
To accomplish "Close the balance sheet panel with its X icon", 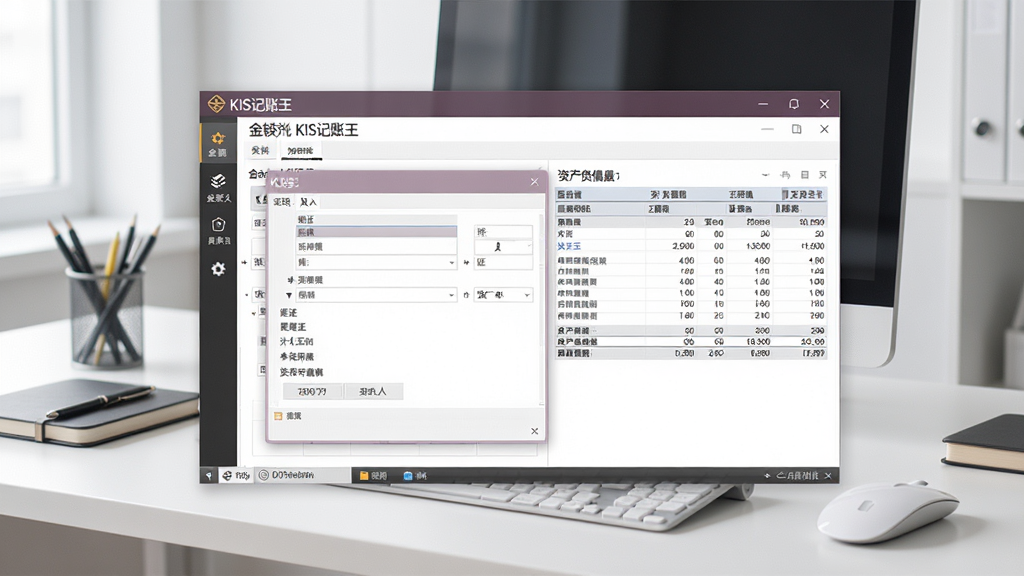I will coord(823,175).
